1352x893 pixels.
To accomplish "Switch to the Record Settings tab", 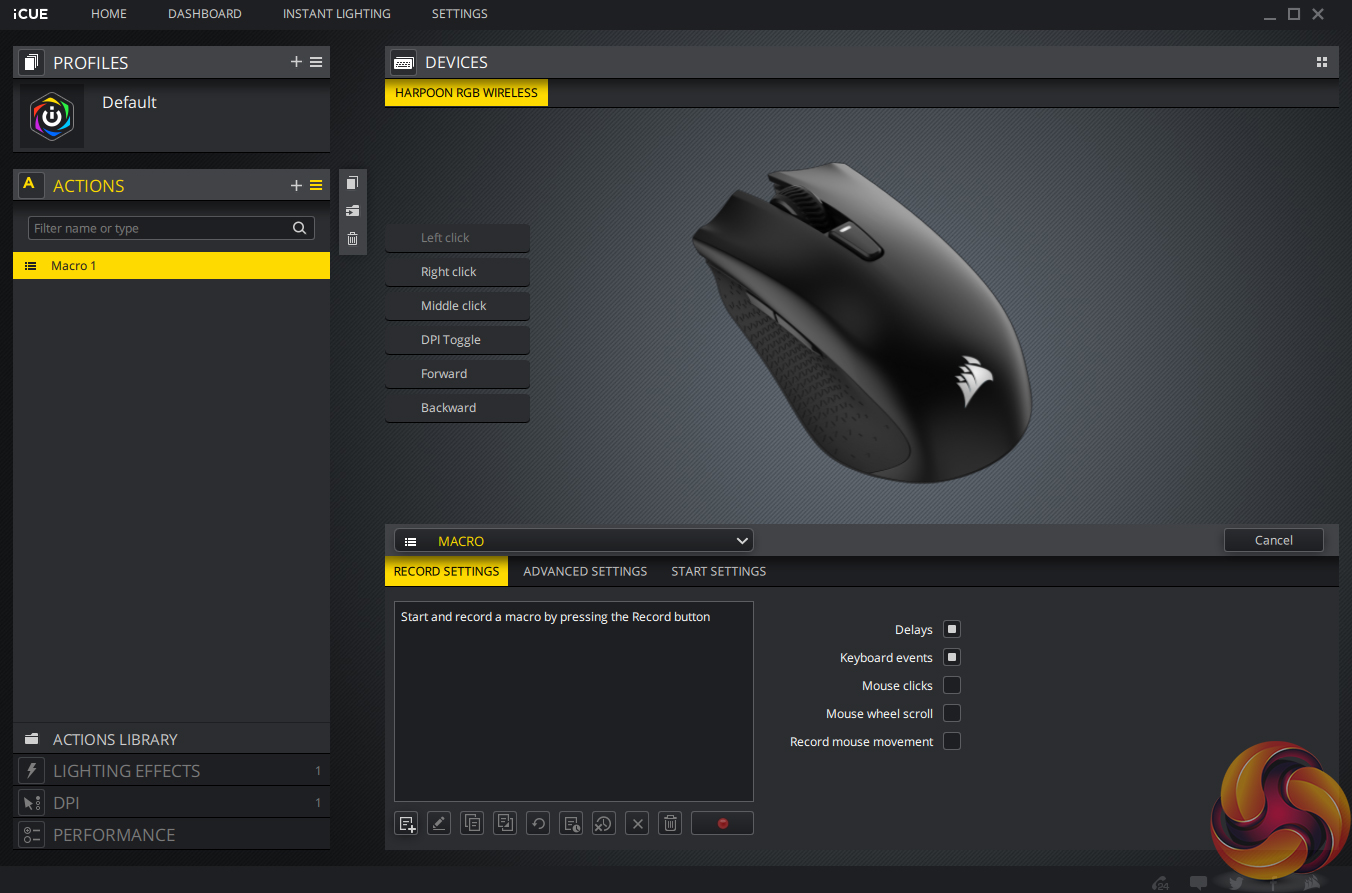I will (446, 571).
